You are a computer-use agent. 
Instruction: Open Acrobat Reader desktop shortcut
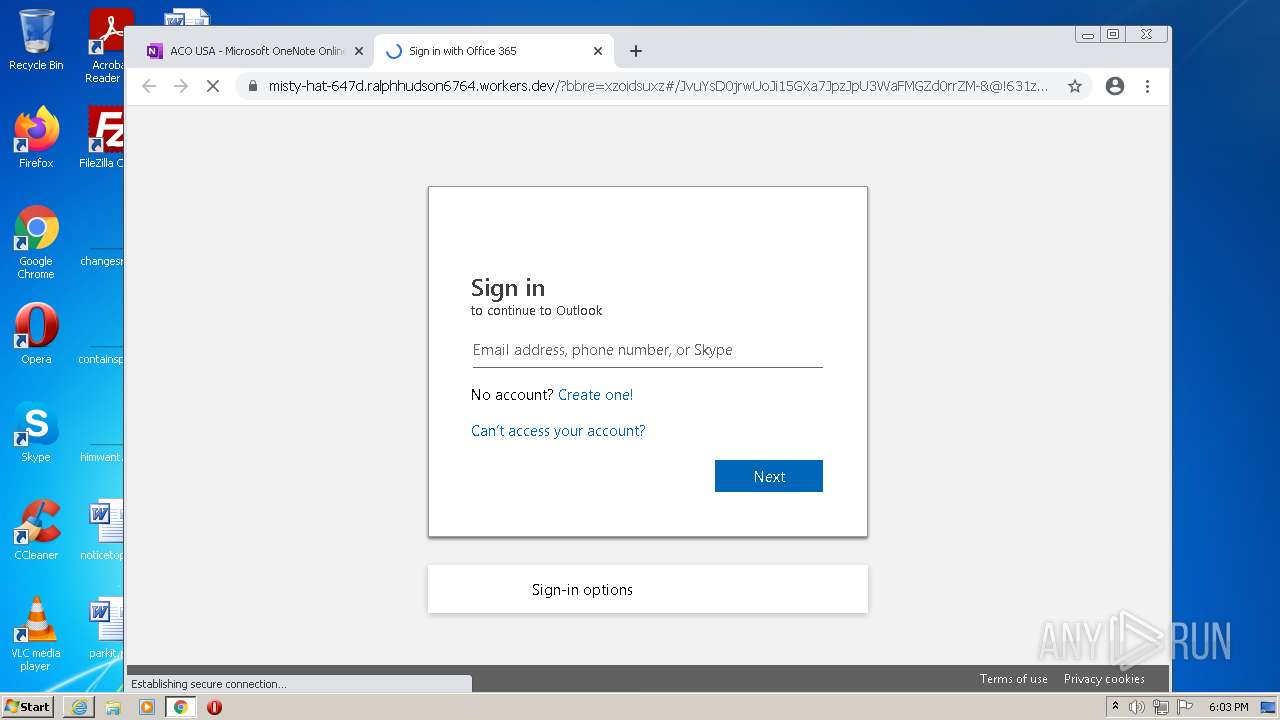106,46
